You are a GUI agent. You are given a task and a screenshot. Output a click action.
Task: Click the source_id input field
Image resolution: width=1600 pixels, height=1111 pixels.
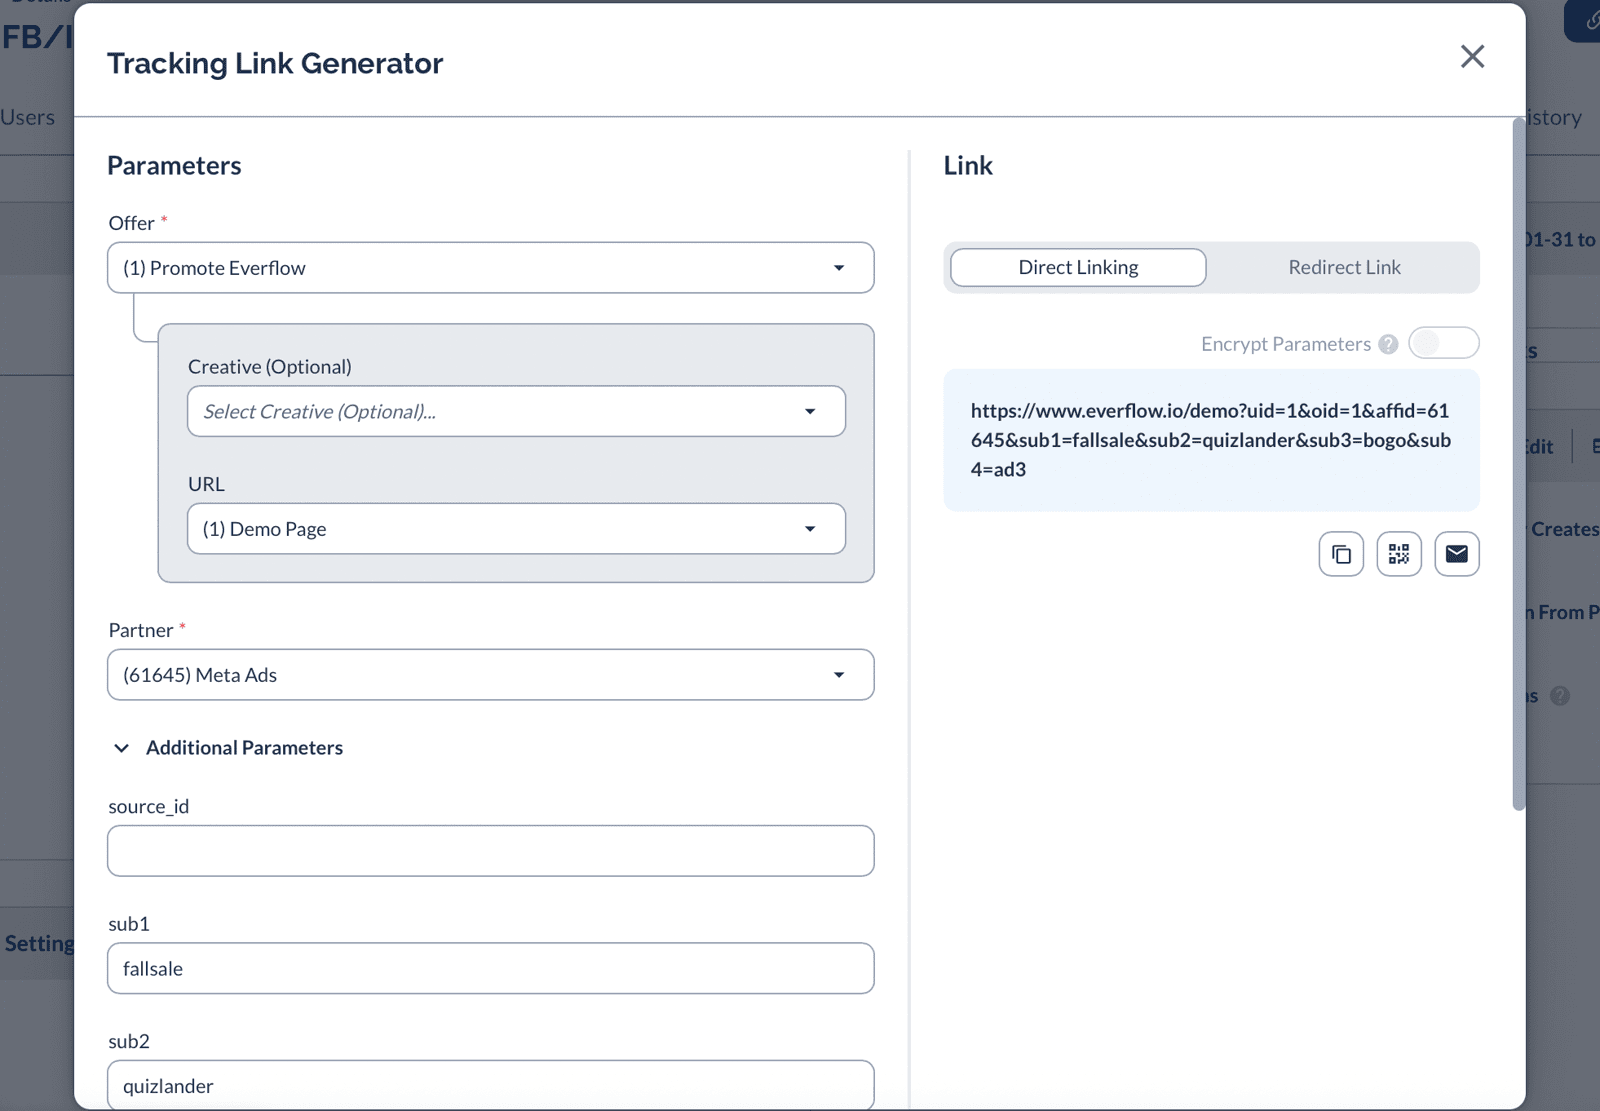pos(491,851)
